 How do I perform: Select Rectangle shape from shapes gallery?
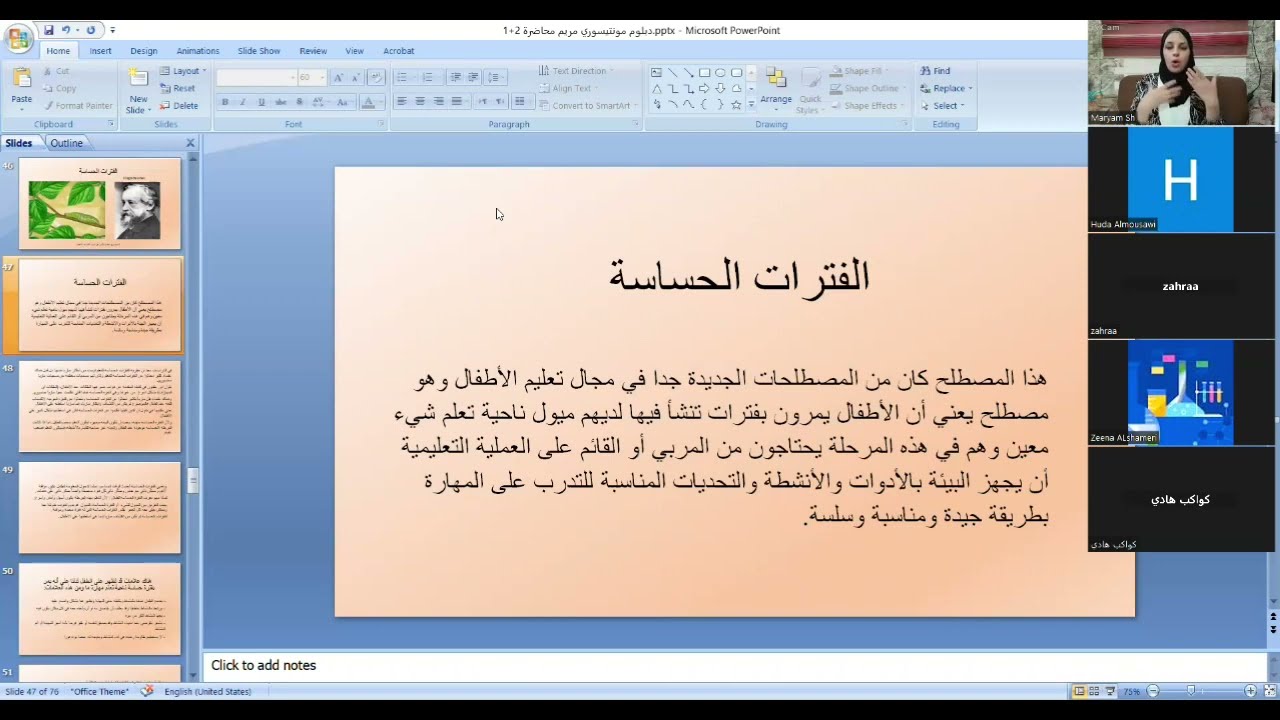click(705, 73)
